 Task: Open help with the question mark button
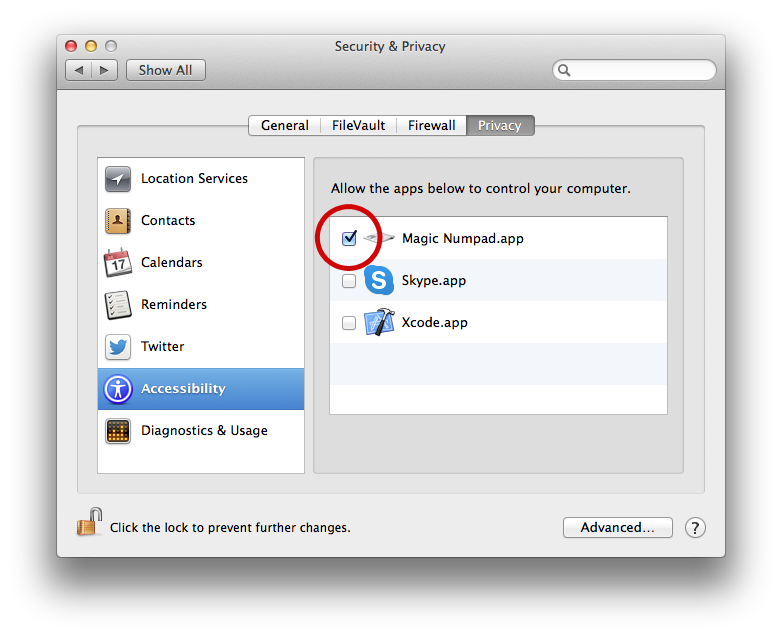(695, 528)
